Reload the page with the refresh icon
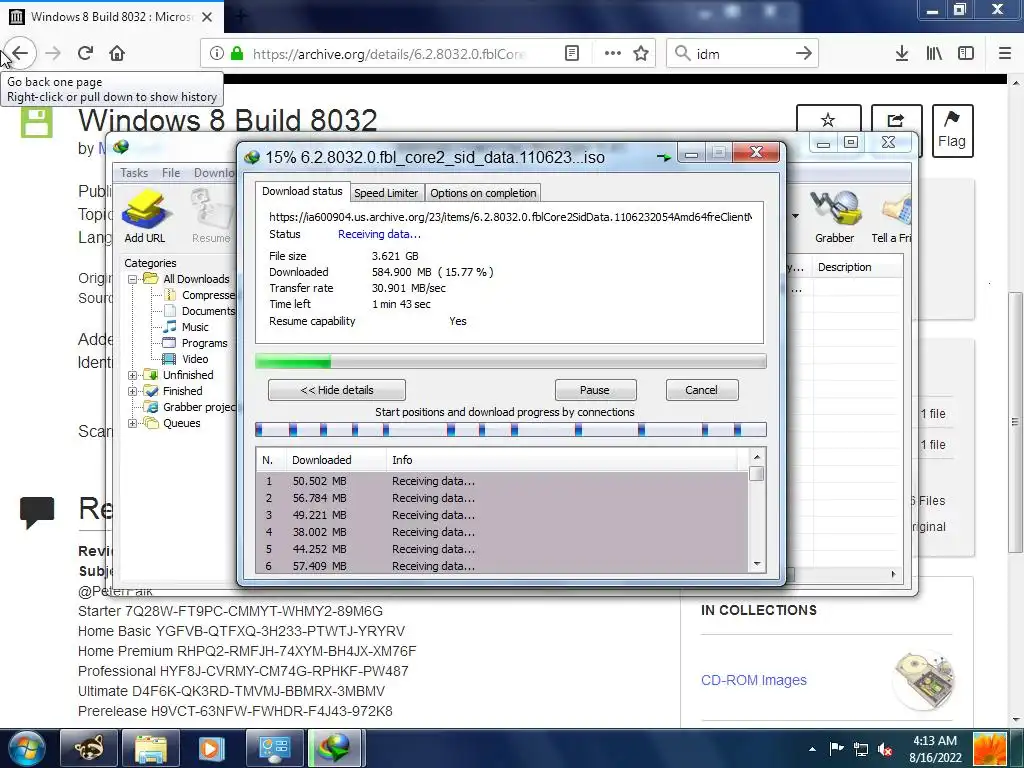This screenshot has width=1024, height=768. tap(85, 53)
